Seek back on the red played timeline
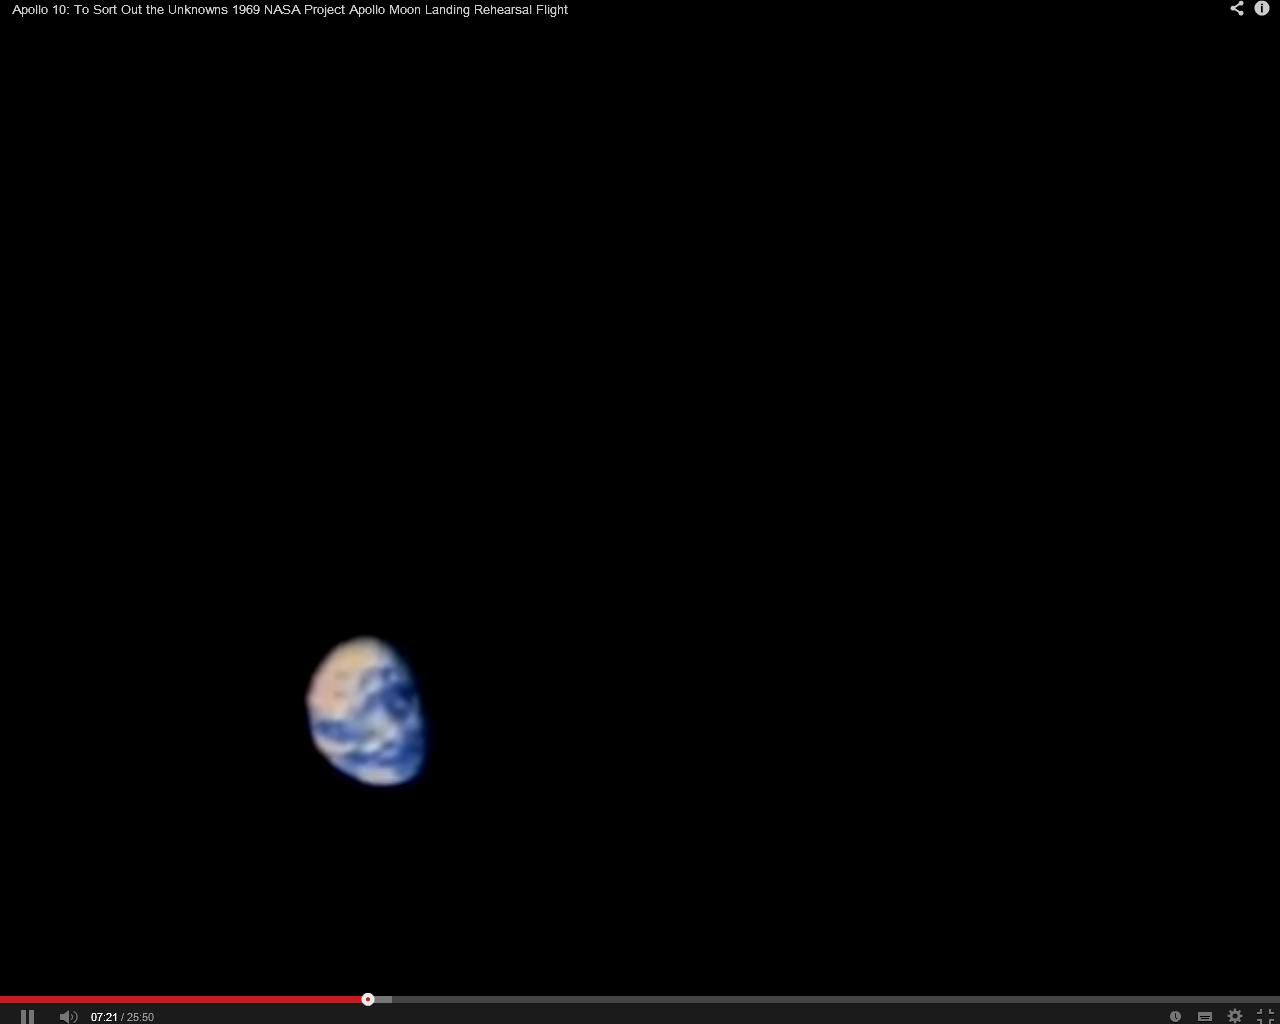Image resolution: width=1280 pixels, height=1024 pixels. [181, 999]
